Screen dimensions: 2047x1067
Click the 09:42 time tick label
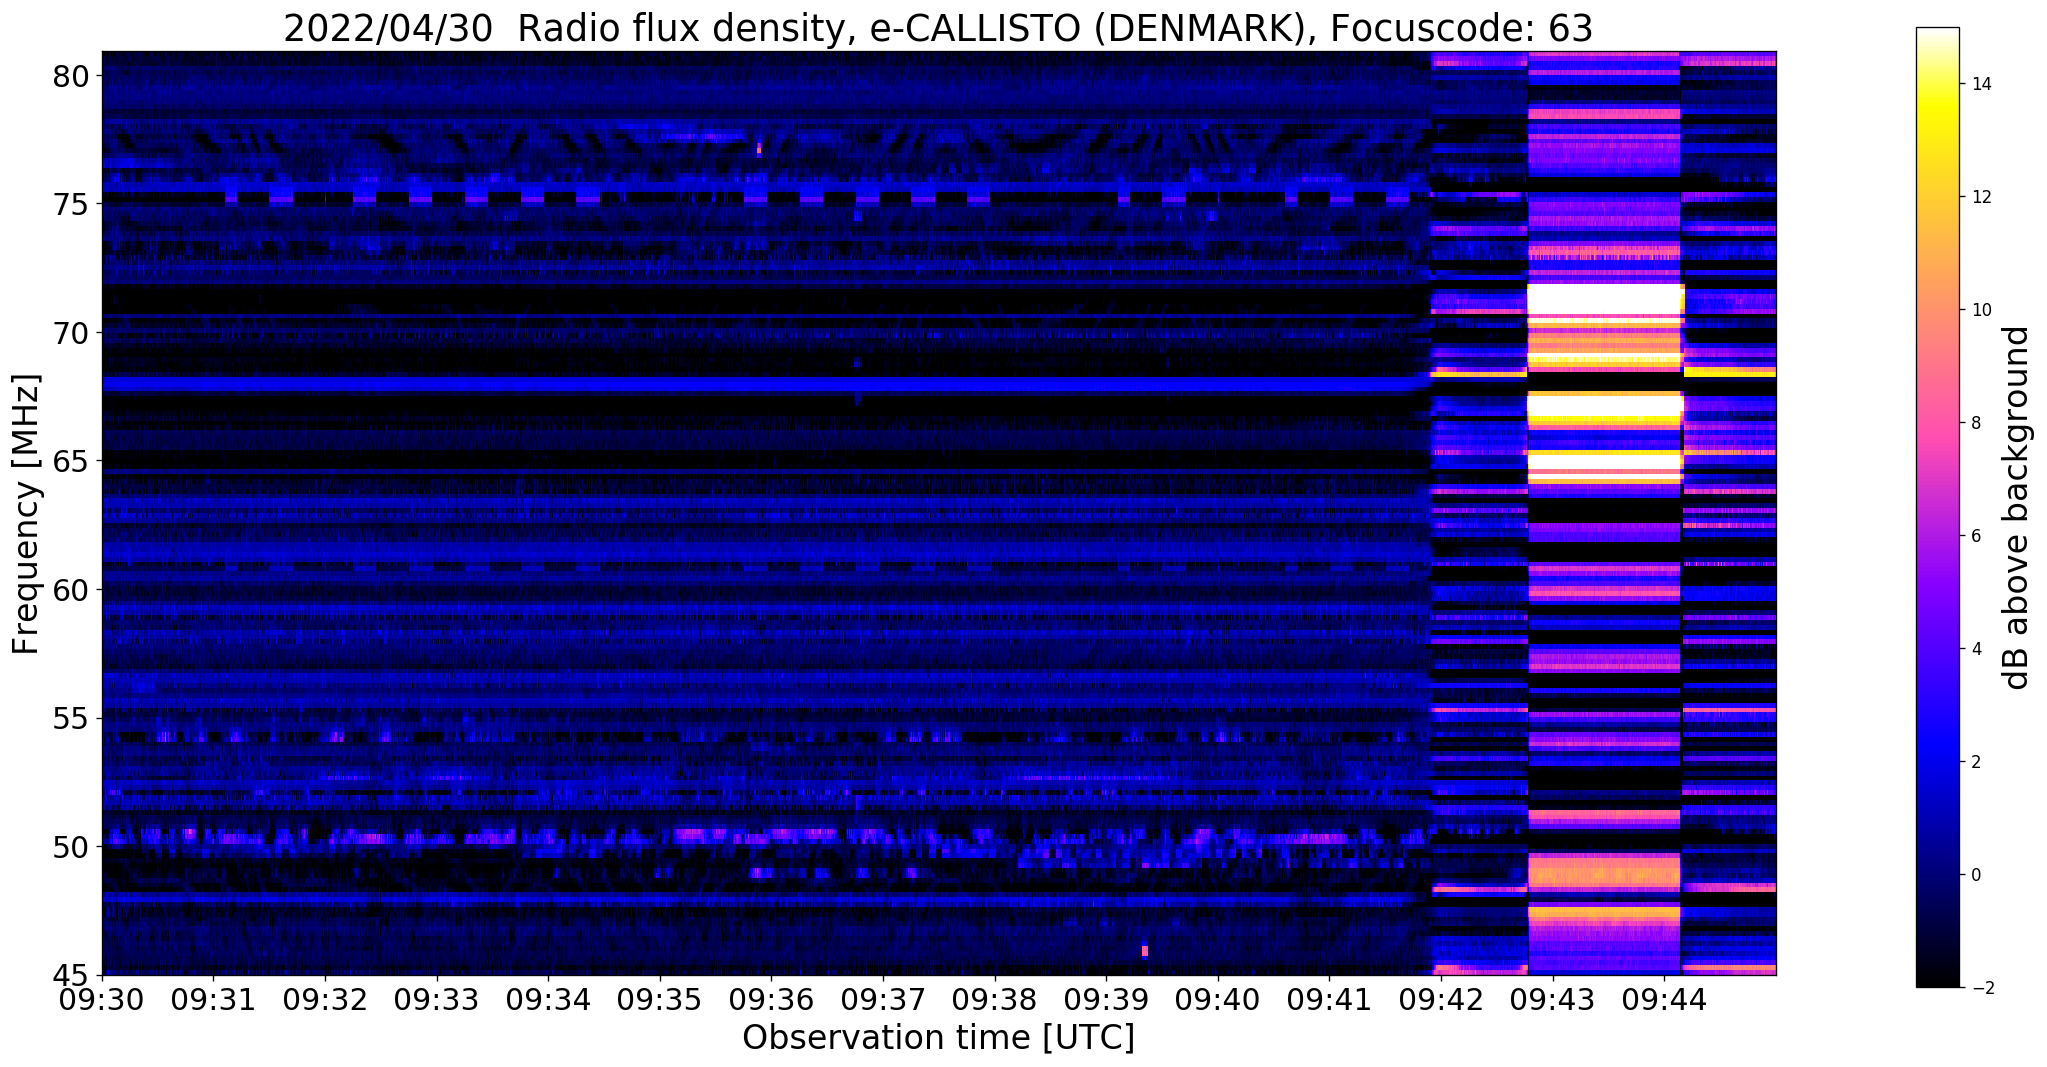1441,998
